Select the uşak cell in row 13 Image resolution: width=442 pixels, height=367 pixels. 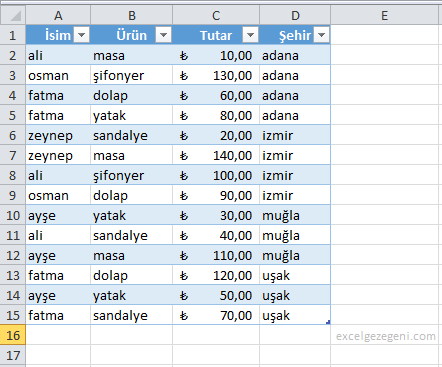tap(295, 275)
